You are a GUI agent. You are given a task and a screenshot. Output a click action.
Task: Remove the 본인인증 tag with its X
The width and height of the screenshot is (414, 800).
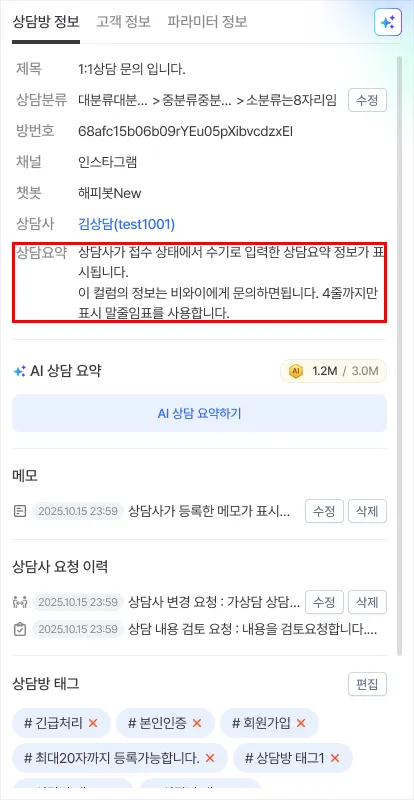click(x=197, y=723)
